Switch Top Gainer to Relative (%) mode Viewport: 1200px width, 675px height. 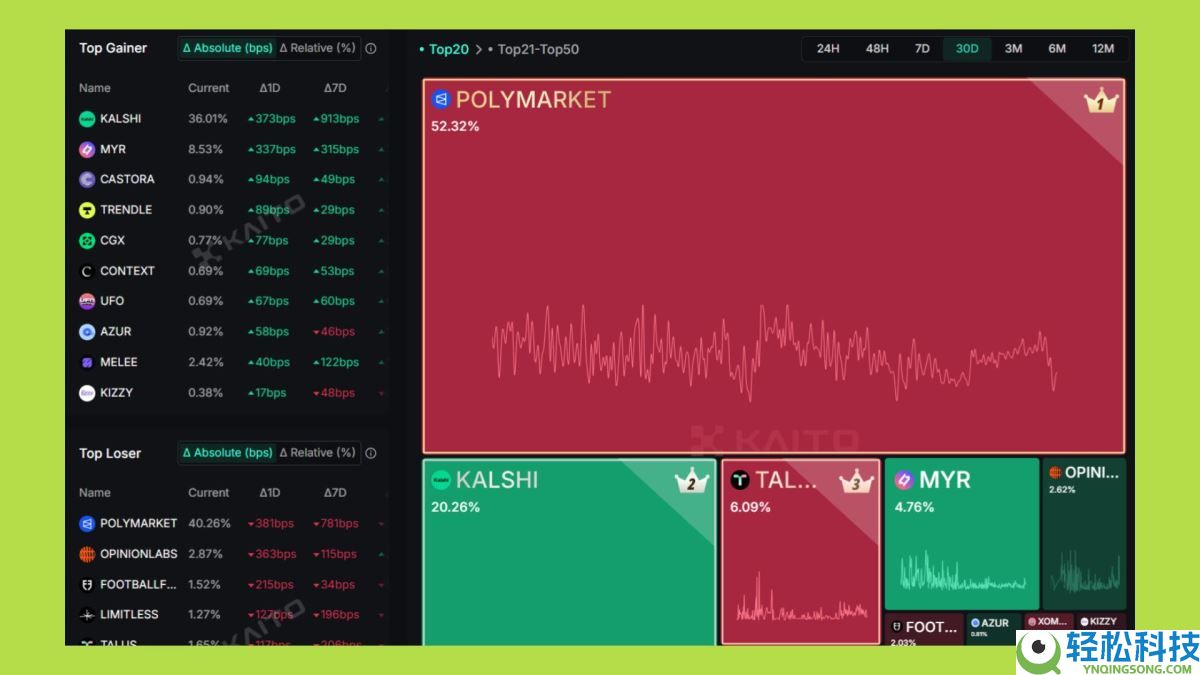coord(317,48)
